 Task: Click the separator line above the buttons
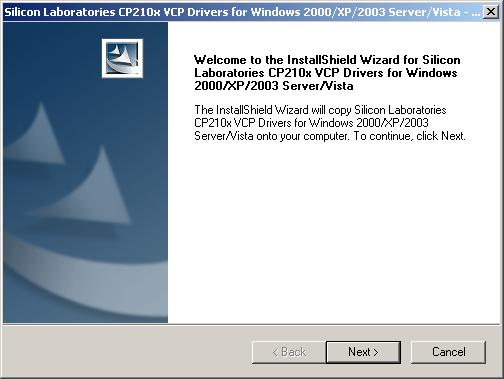(252, 324)
